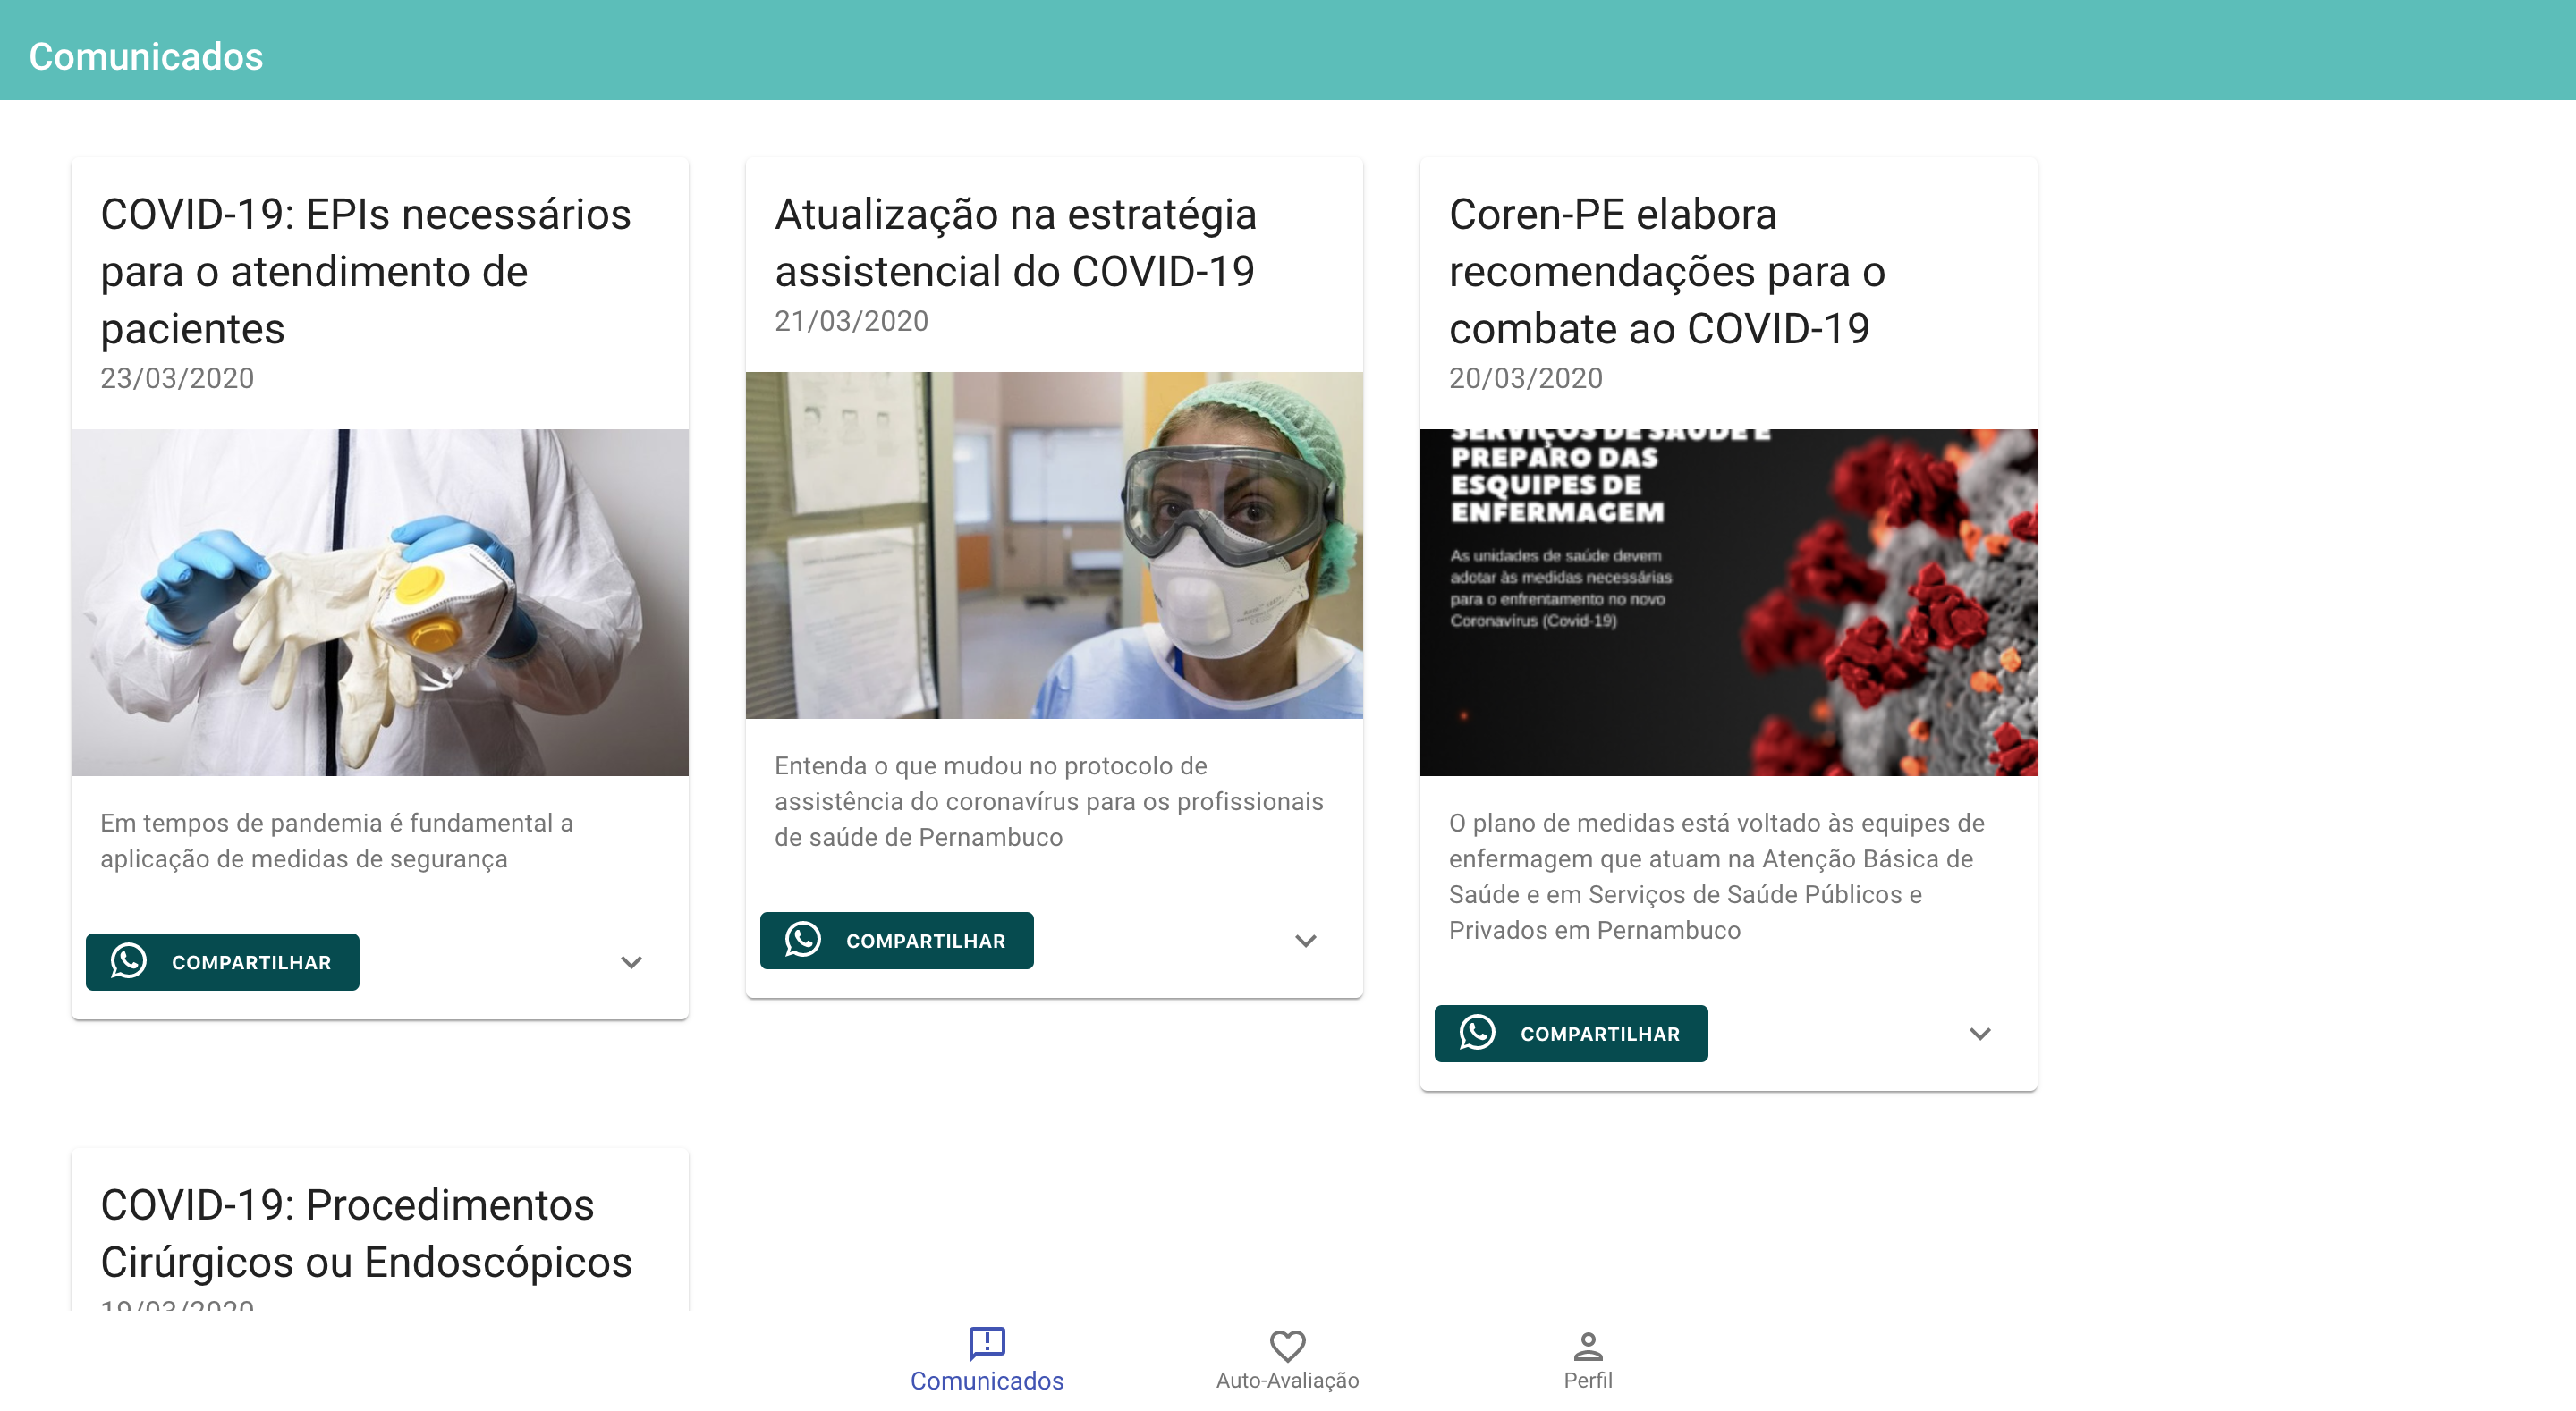Expand the Atualização na estratégia card chevron
Viewport: 2576px width, 1411px height.
[x=1305, y=941]
